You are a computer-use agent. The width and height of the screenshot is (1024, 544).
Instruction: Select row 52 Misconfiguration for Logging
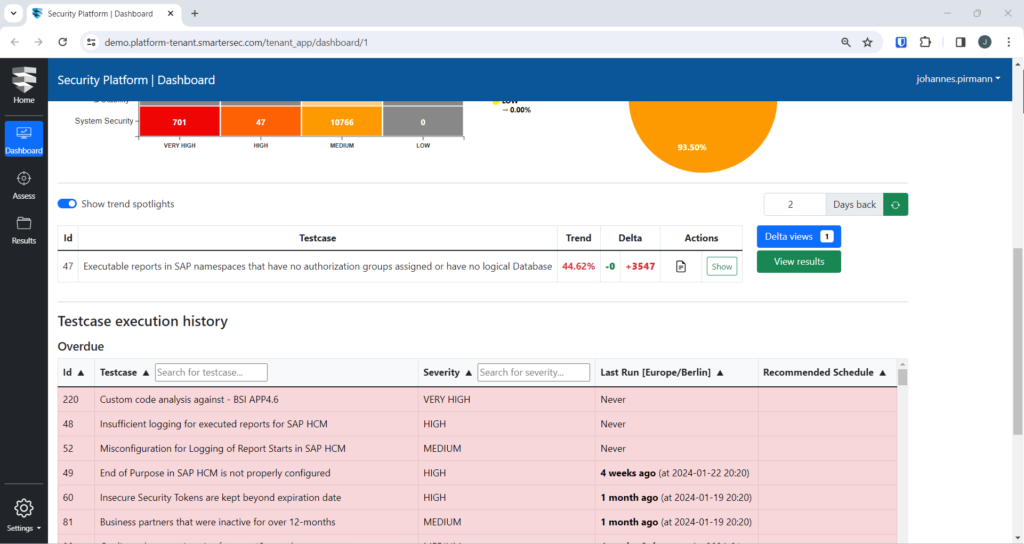[x=477, y=449]
